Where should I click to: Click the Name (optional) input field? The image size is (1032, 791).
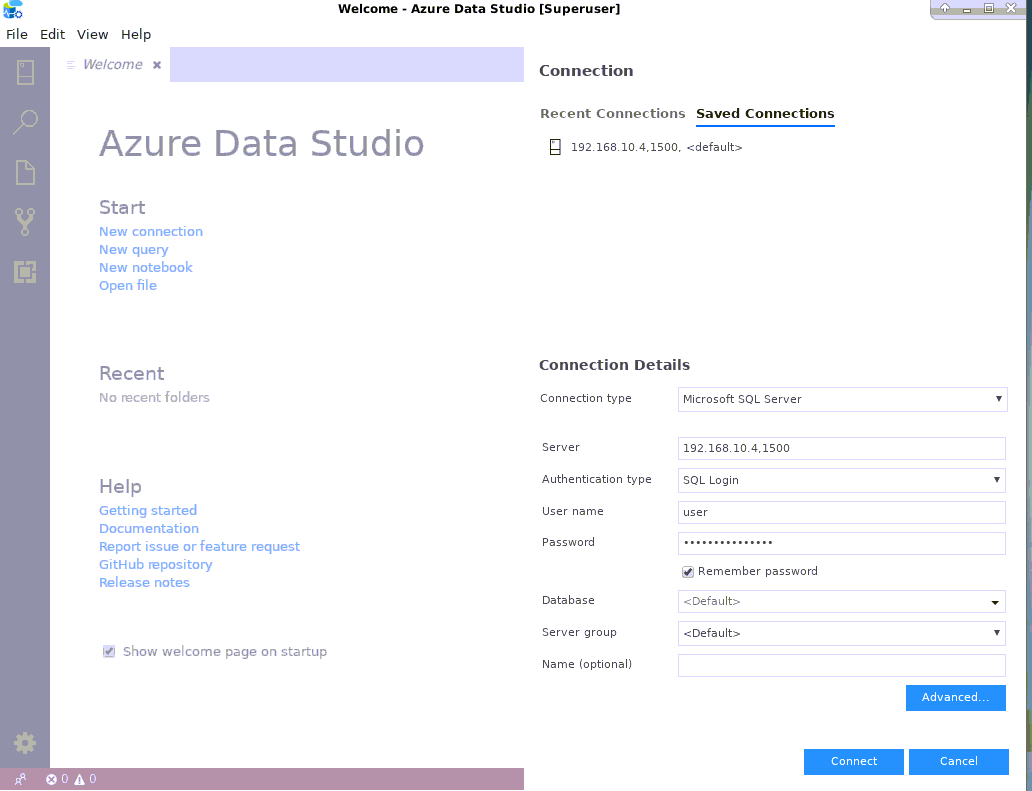pyautogui.click(x=841, y=664)
